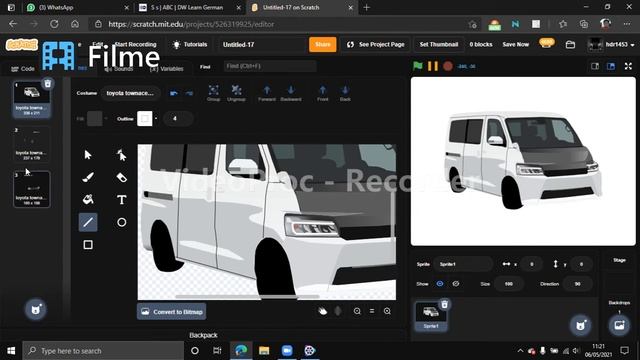Image resolution: width=640 pixels, height=360 pixels.
Task: Click Start Recording
Action: tap(135, 44)
